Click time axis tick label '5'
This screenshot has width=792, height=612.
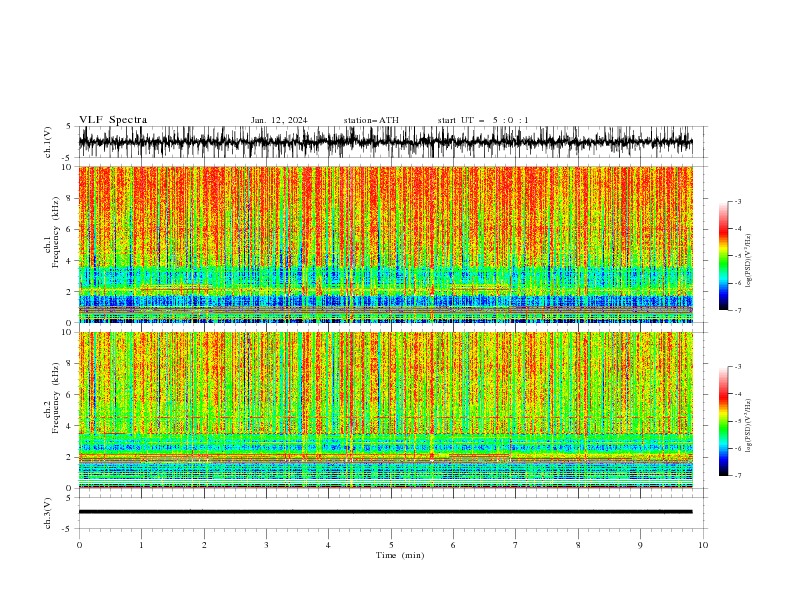[391, 545]
